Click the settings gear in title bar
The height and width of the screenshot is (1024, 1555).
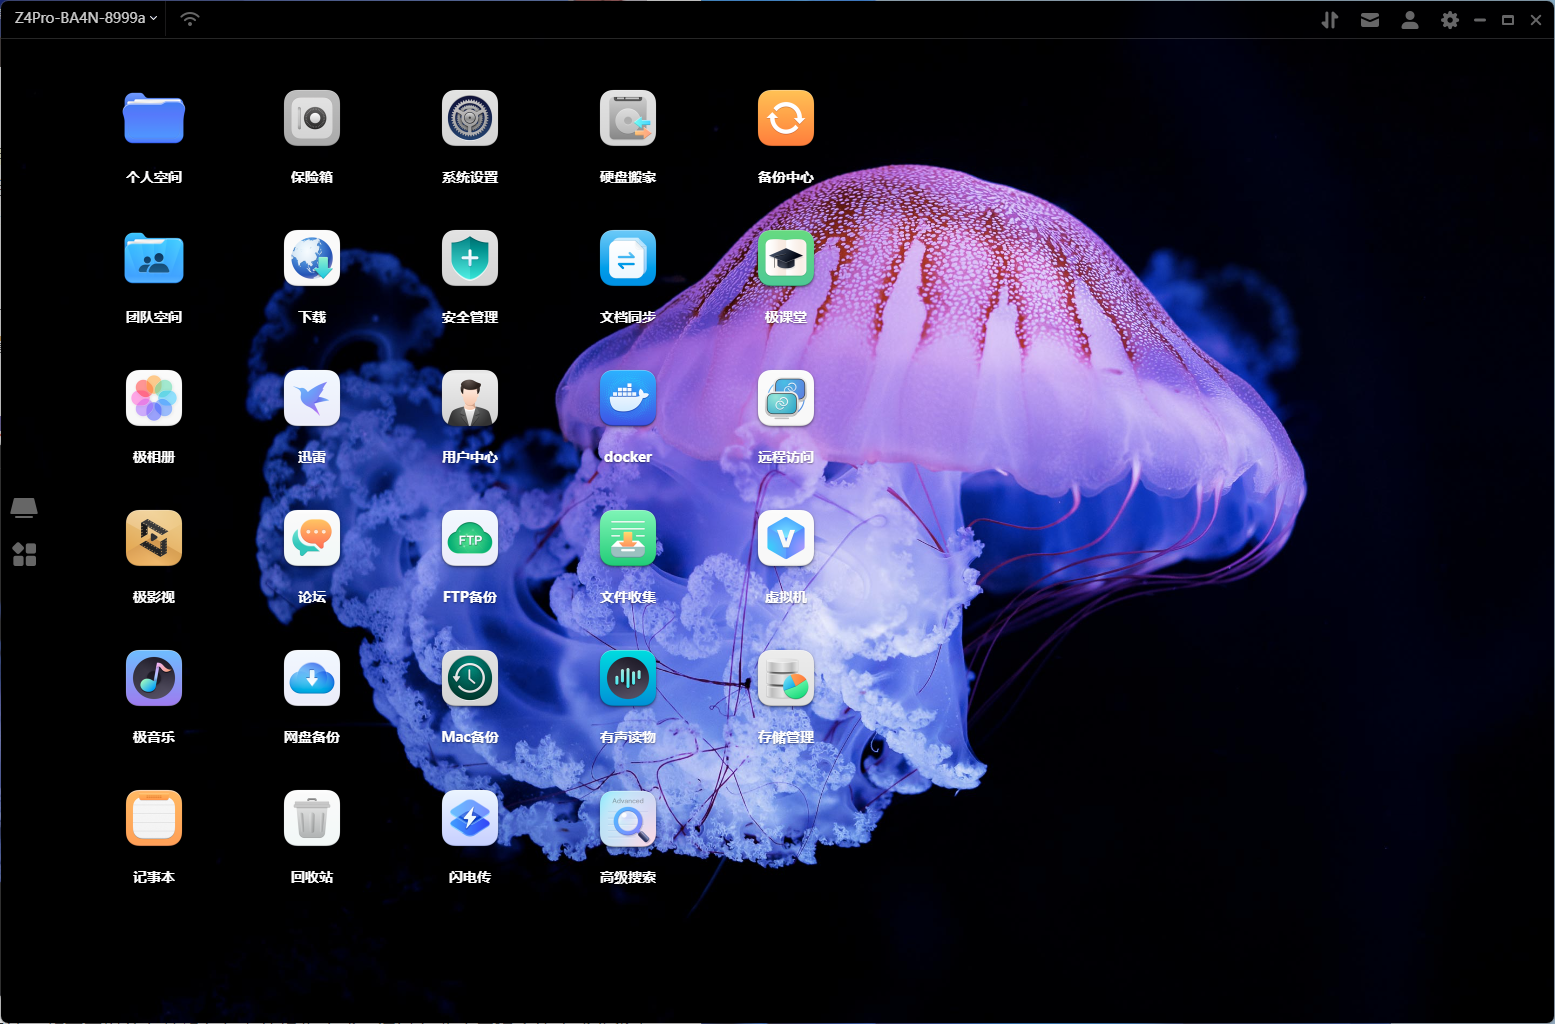tap(1450, 20)
